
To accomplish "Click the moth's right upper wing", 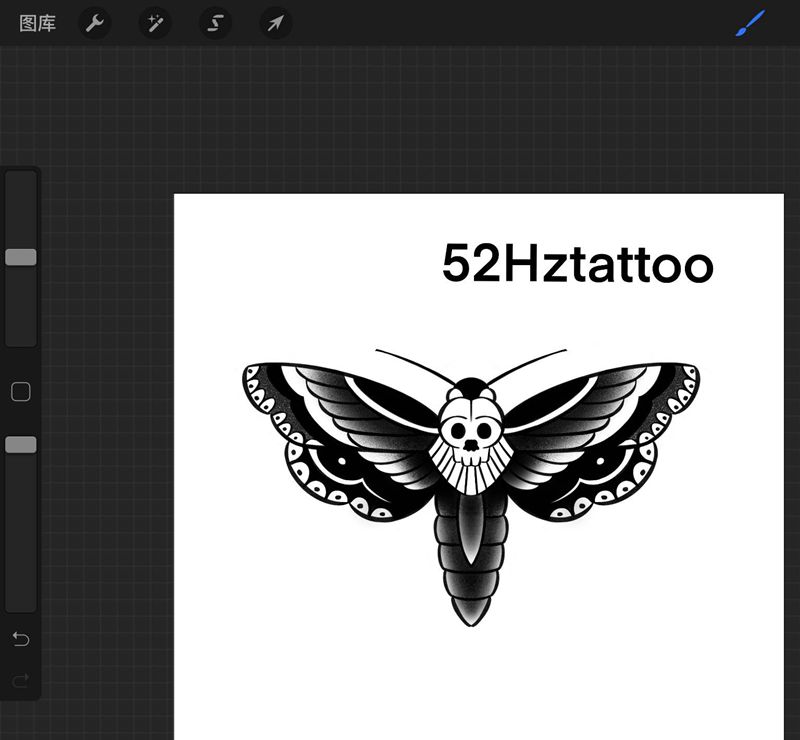I will [x=600, y=400].
